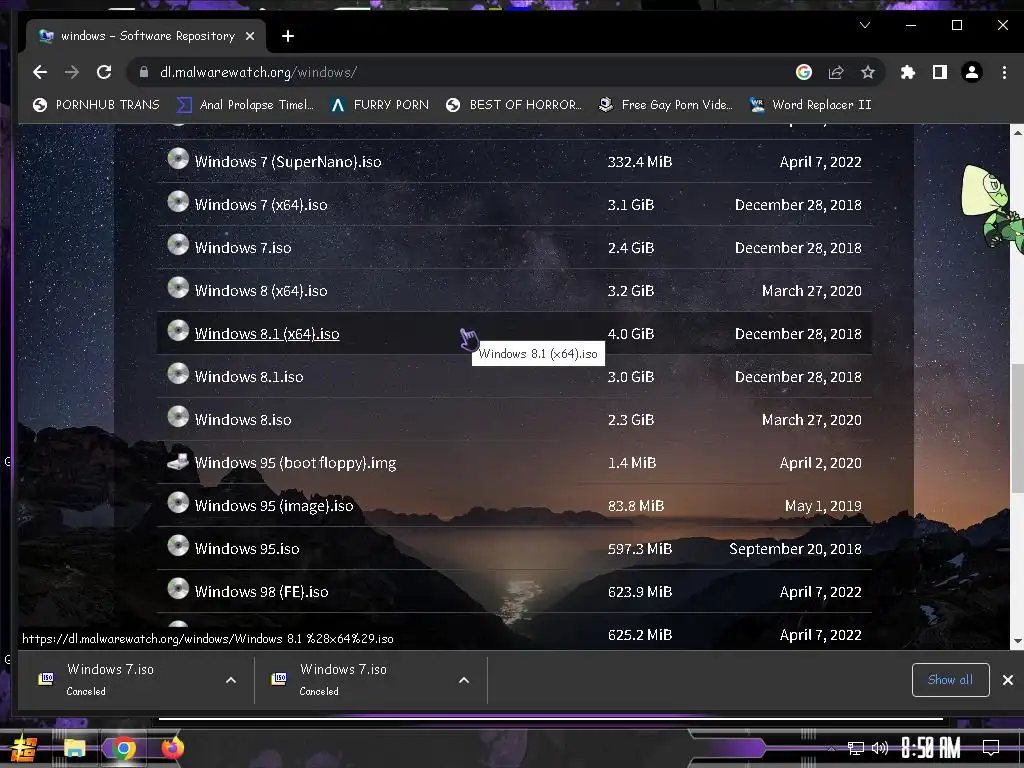Open the BEST OF HORROR bookmark
The image size is (1024, 768).
tap(514, 104)
